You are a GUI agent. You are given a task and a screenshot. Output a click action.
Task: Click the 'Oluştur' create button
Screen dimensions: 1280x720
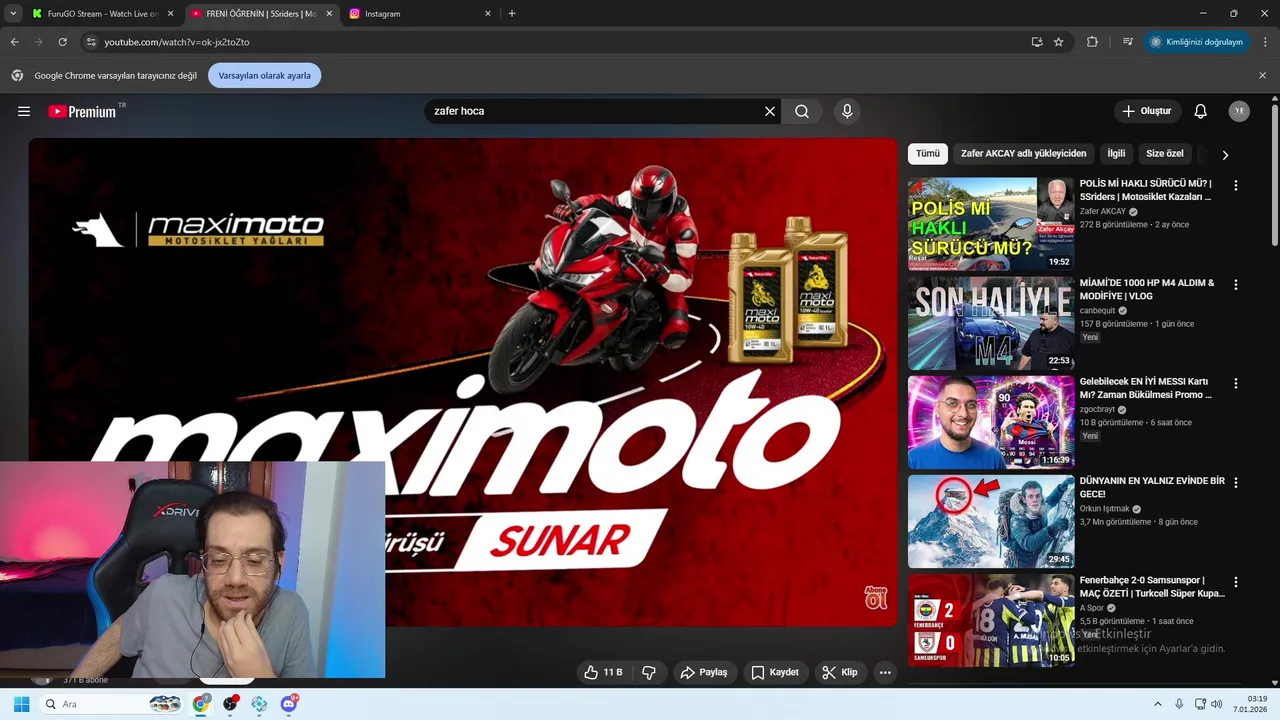click(x=1147, y=111)
